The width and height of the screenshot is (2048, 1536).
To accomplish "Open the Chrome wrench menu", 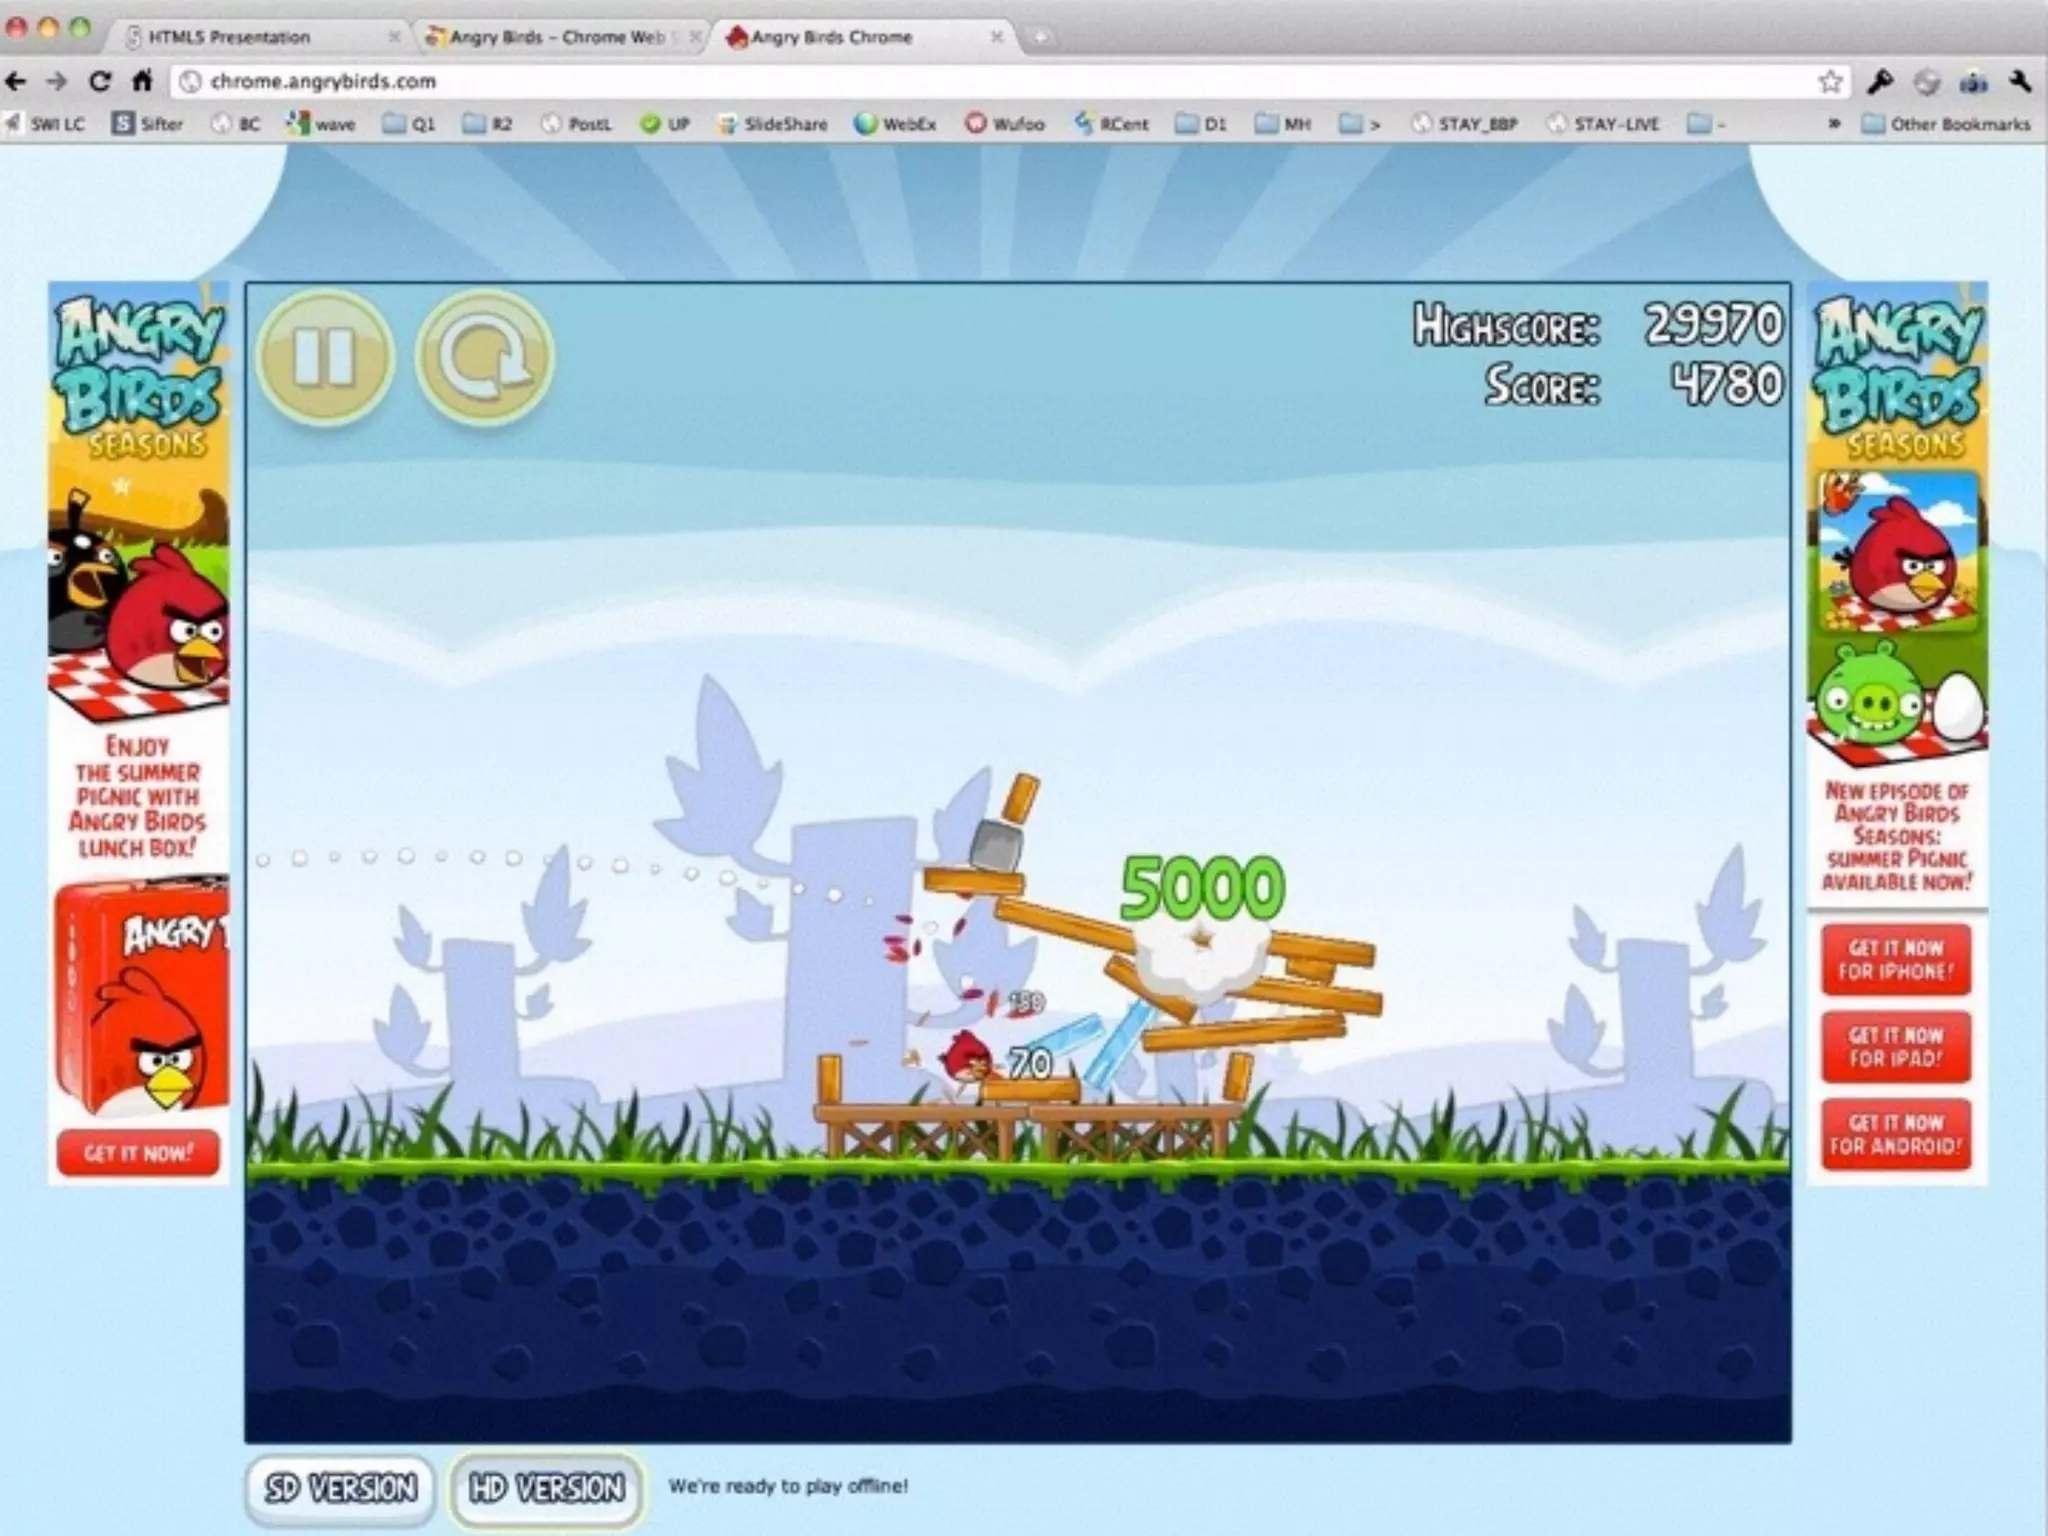I will pyautogui.click(x=2019, y=82).
